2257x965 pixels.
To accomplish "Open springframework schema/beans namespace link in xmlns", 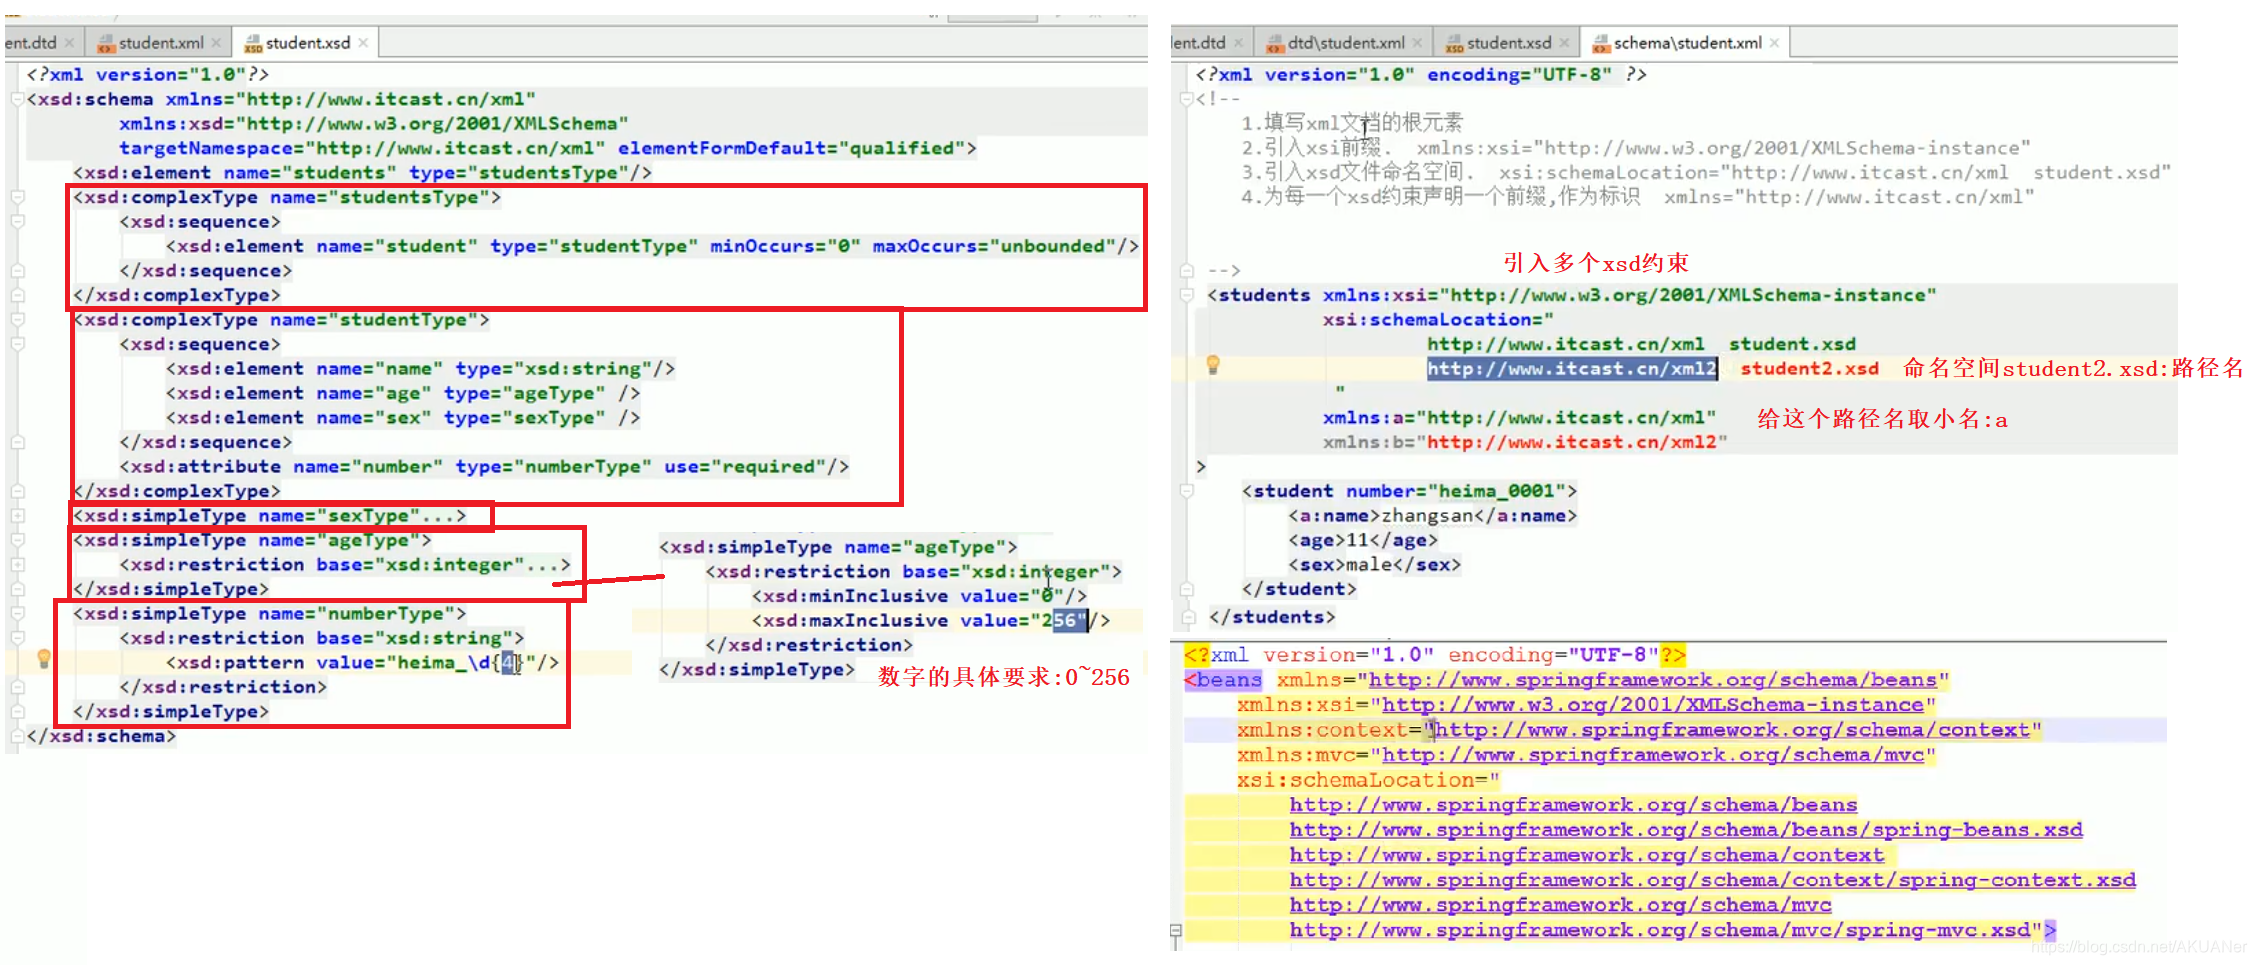I will 1653,680.
